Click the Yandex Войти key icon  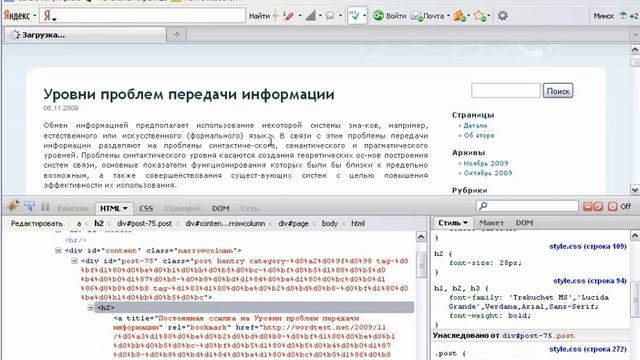coord(378,16)
